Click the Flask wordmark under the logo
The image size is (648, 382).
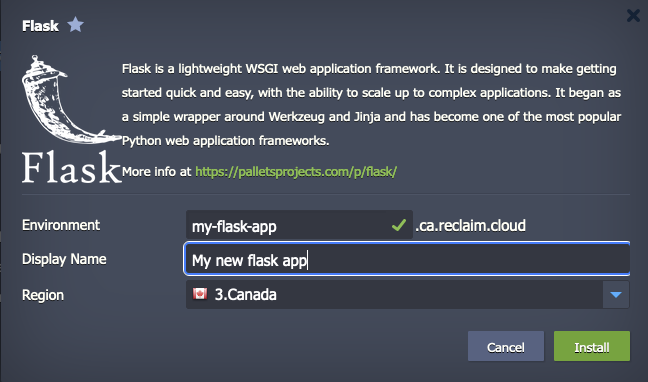coord(71,167)
